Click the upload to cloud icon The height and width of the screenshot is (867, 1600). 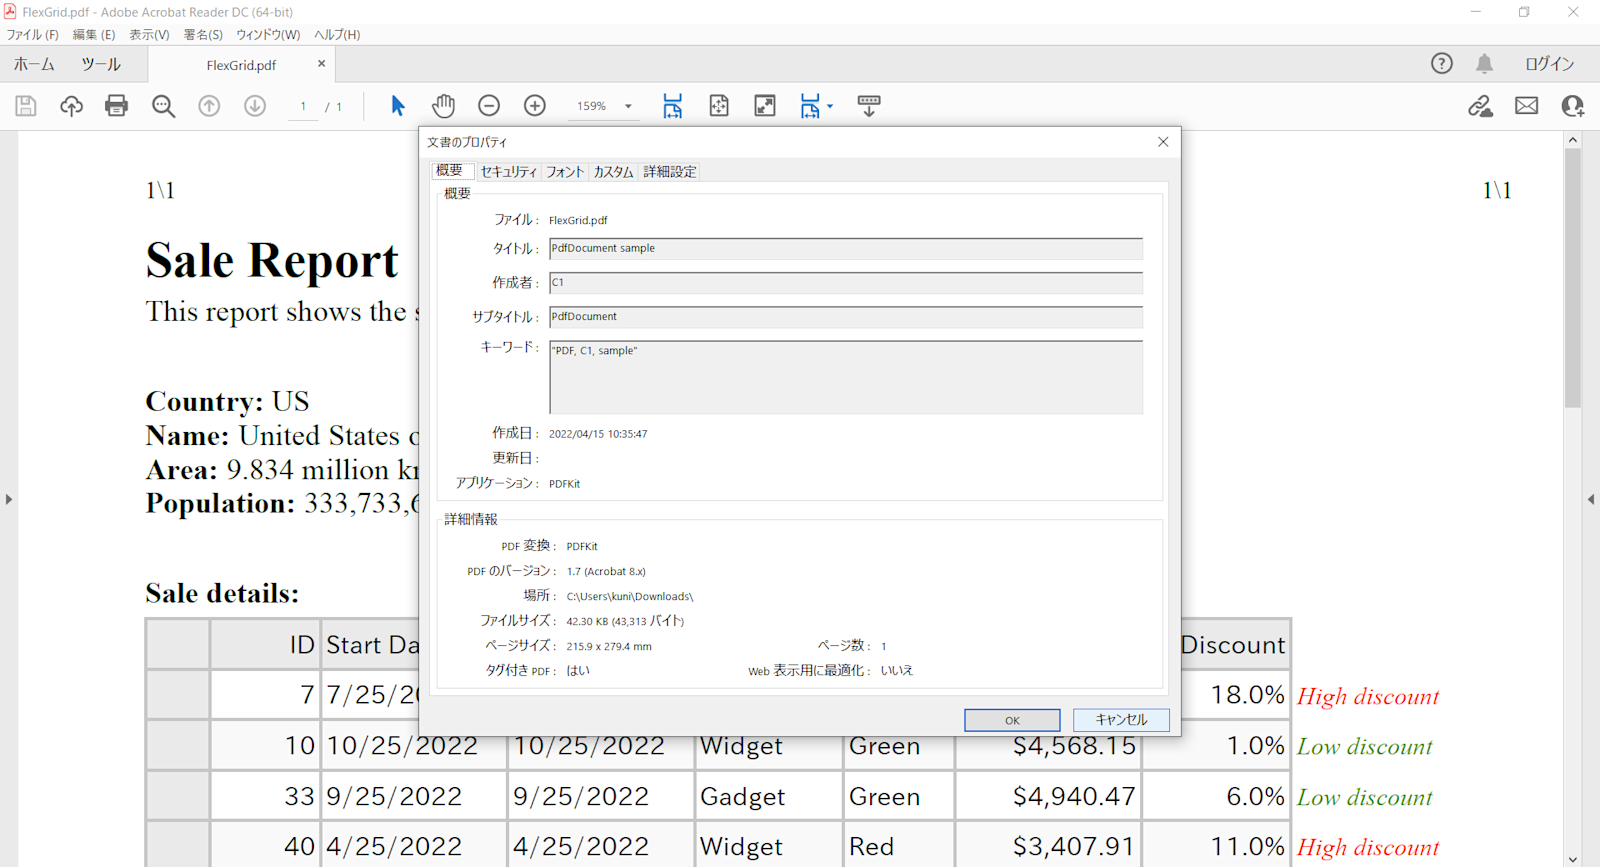tap(71, 105)
